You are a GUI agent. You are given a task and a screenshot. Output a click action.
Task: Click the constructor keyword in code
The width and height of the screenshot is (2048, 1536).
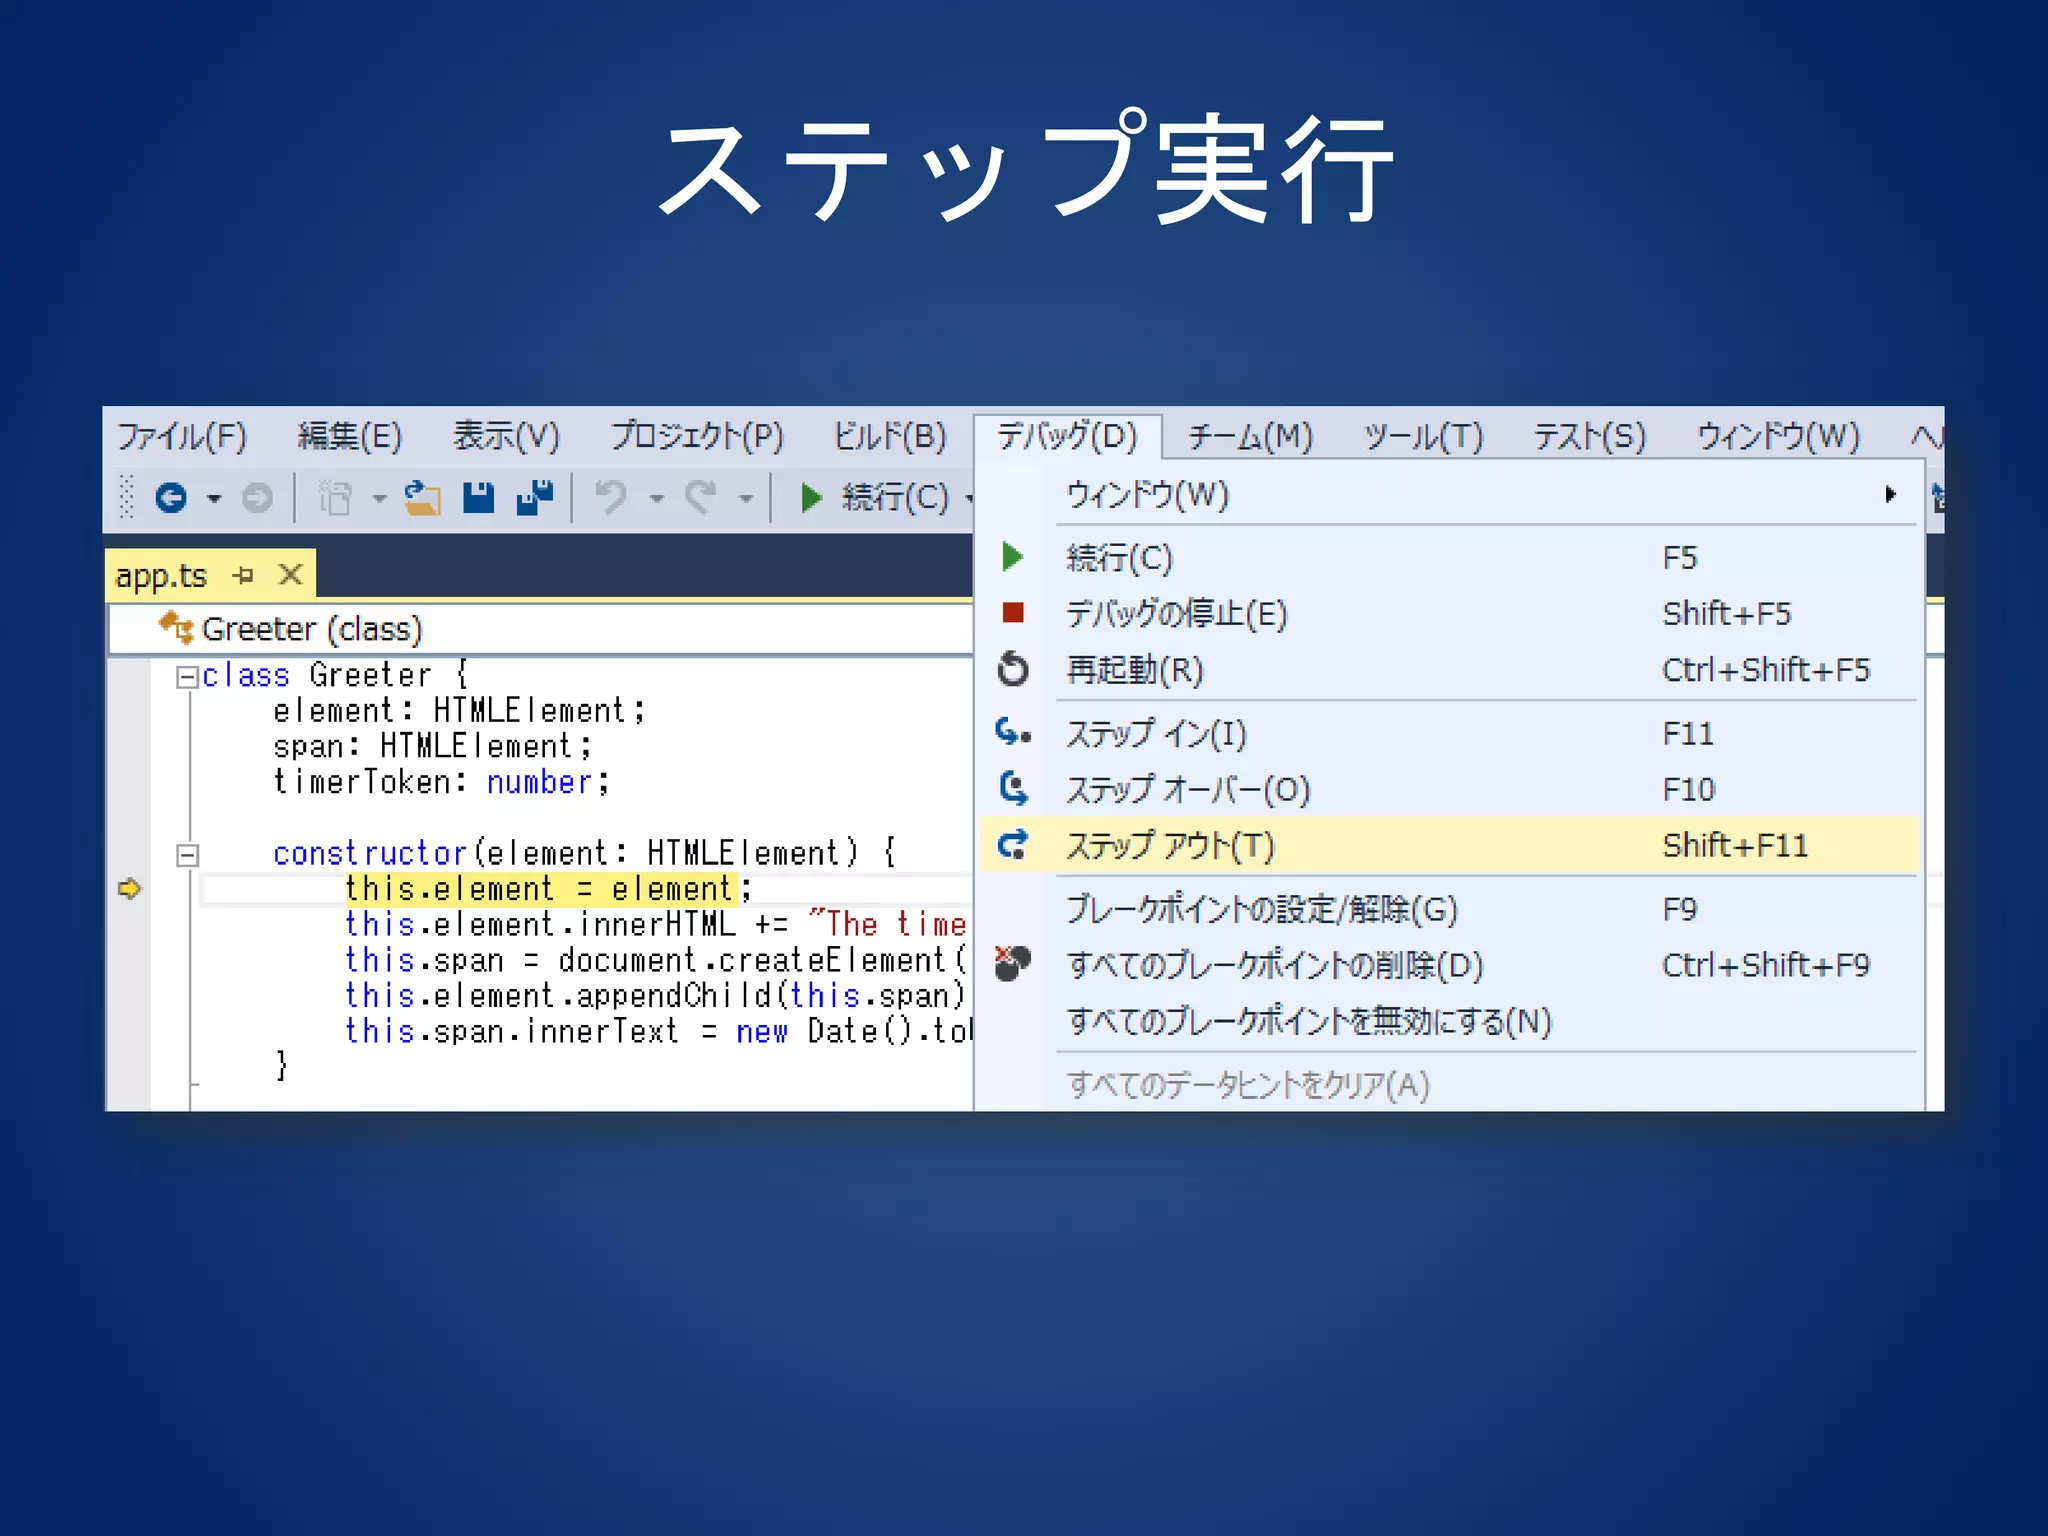pyautogui.click(x=370, y=853)
